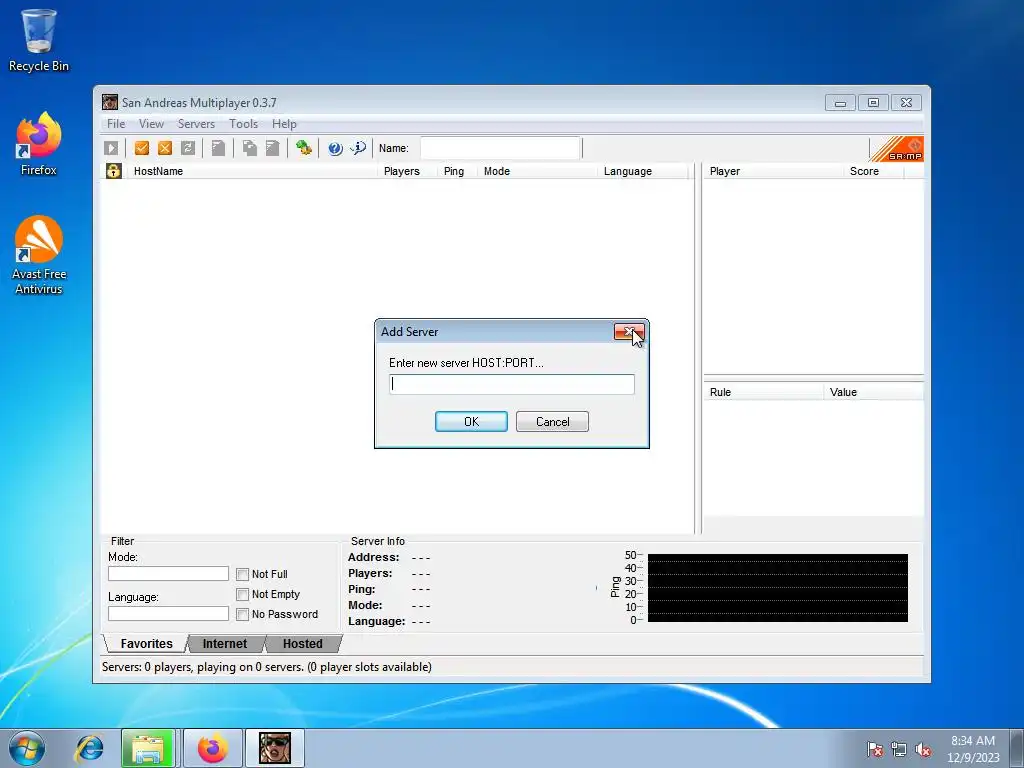Click the Score column header
The width and height of the screenshot is (1024, 768).
coord(874,171)
